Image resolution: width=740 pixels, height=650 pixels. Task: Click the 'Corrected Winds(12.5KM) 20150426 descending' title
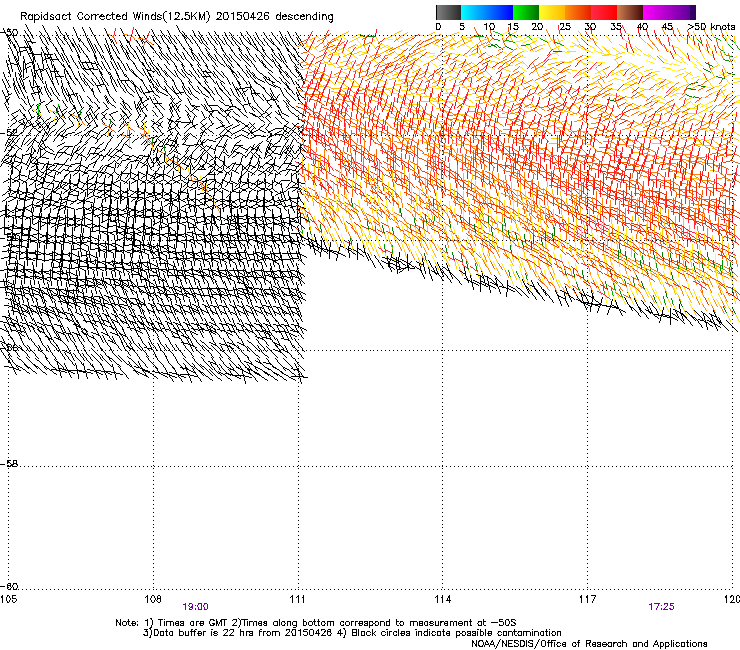point(205,16)
